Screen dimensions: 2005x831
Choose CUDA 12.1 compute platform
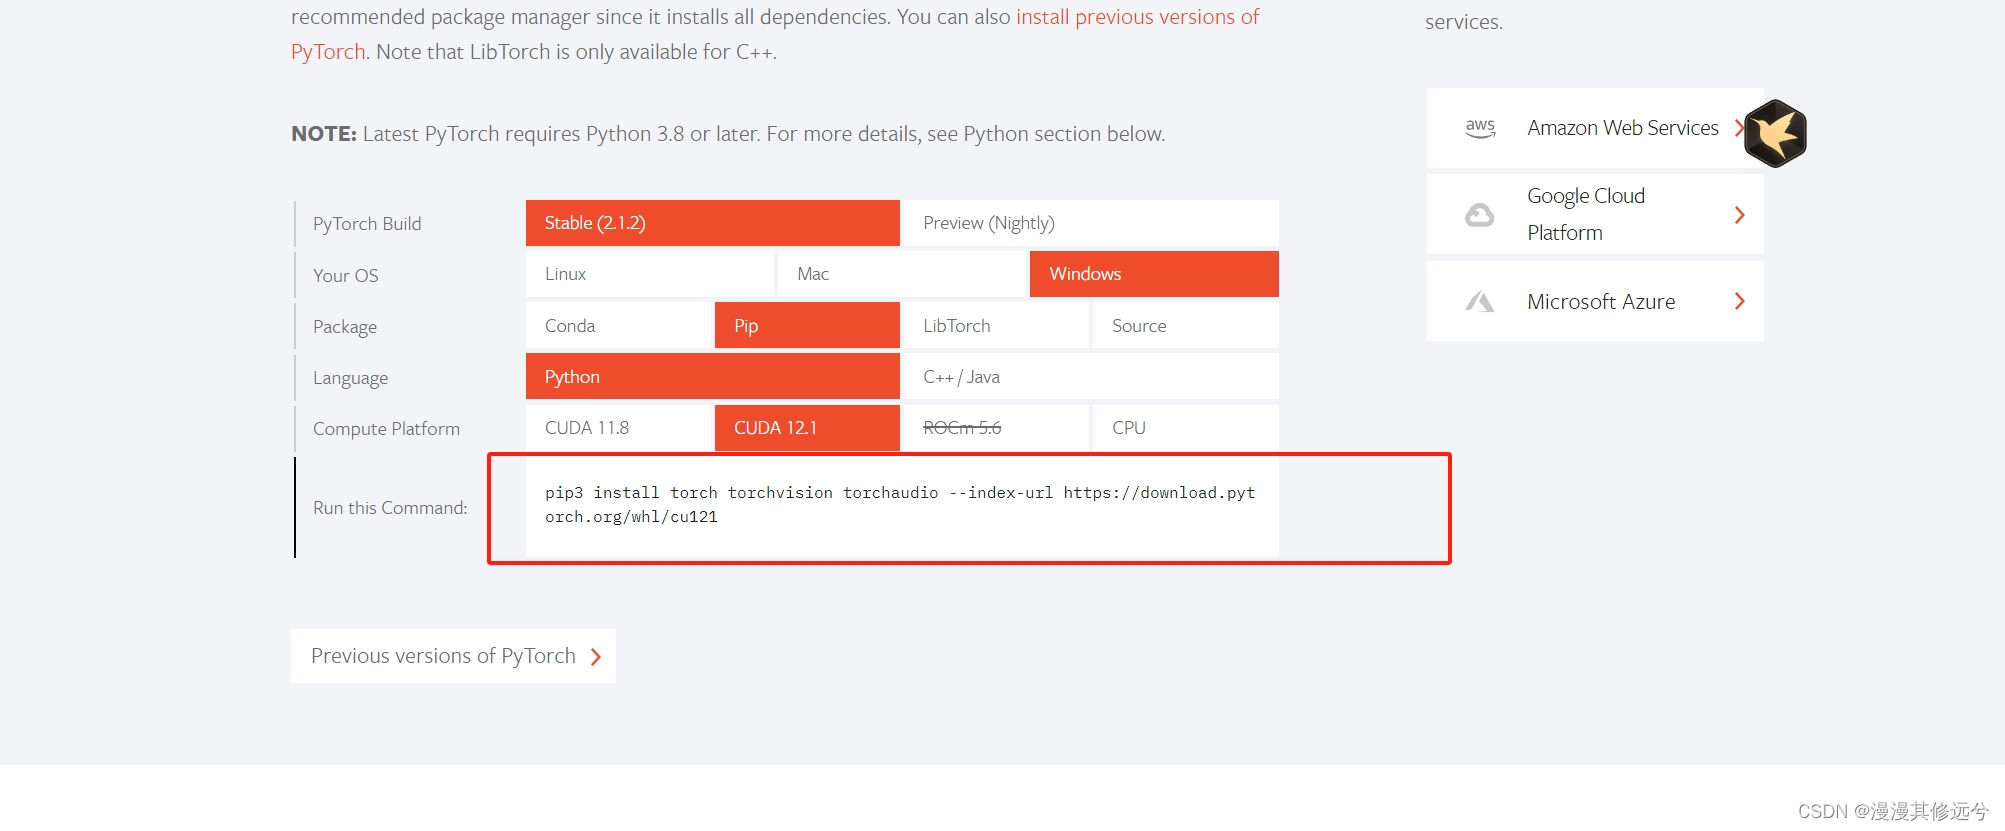pos(807,428)
